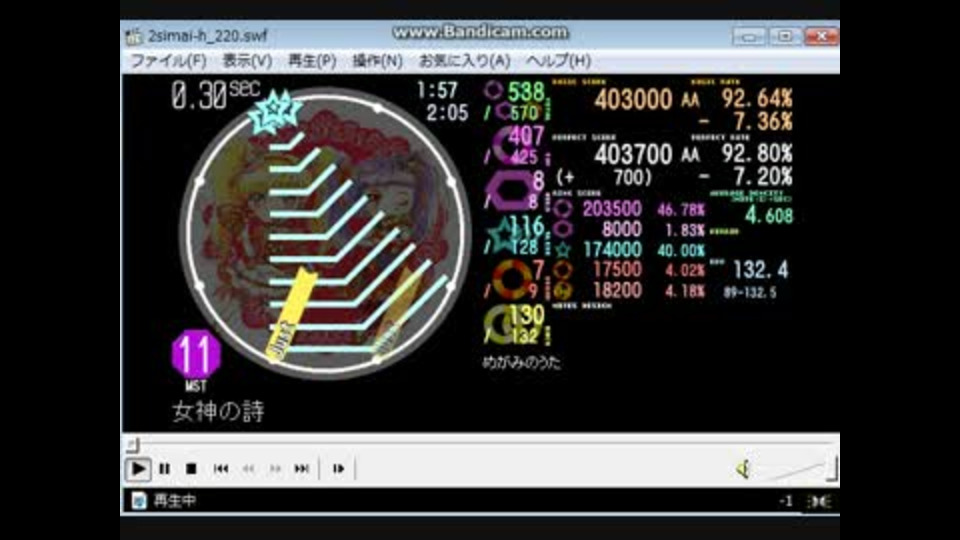
Task: Stop the playback
Action: (x=191, y=469)
